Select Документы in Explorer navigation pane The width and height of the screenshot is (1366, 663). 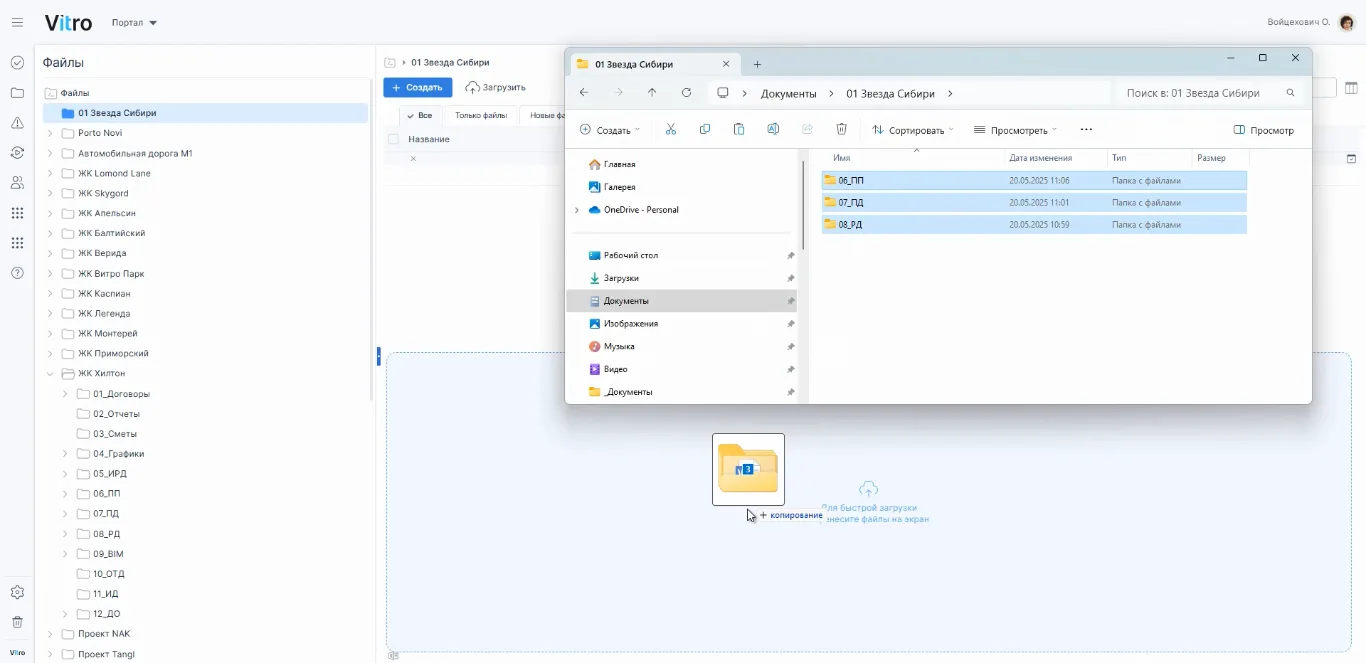(x=682, y=301)
